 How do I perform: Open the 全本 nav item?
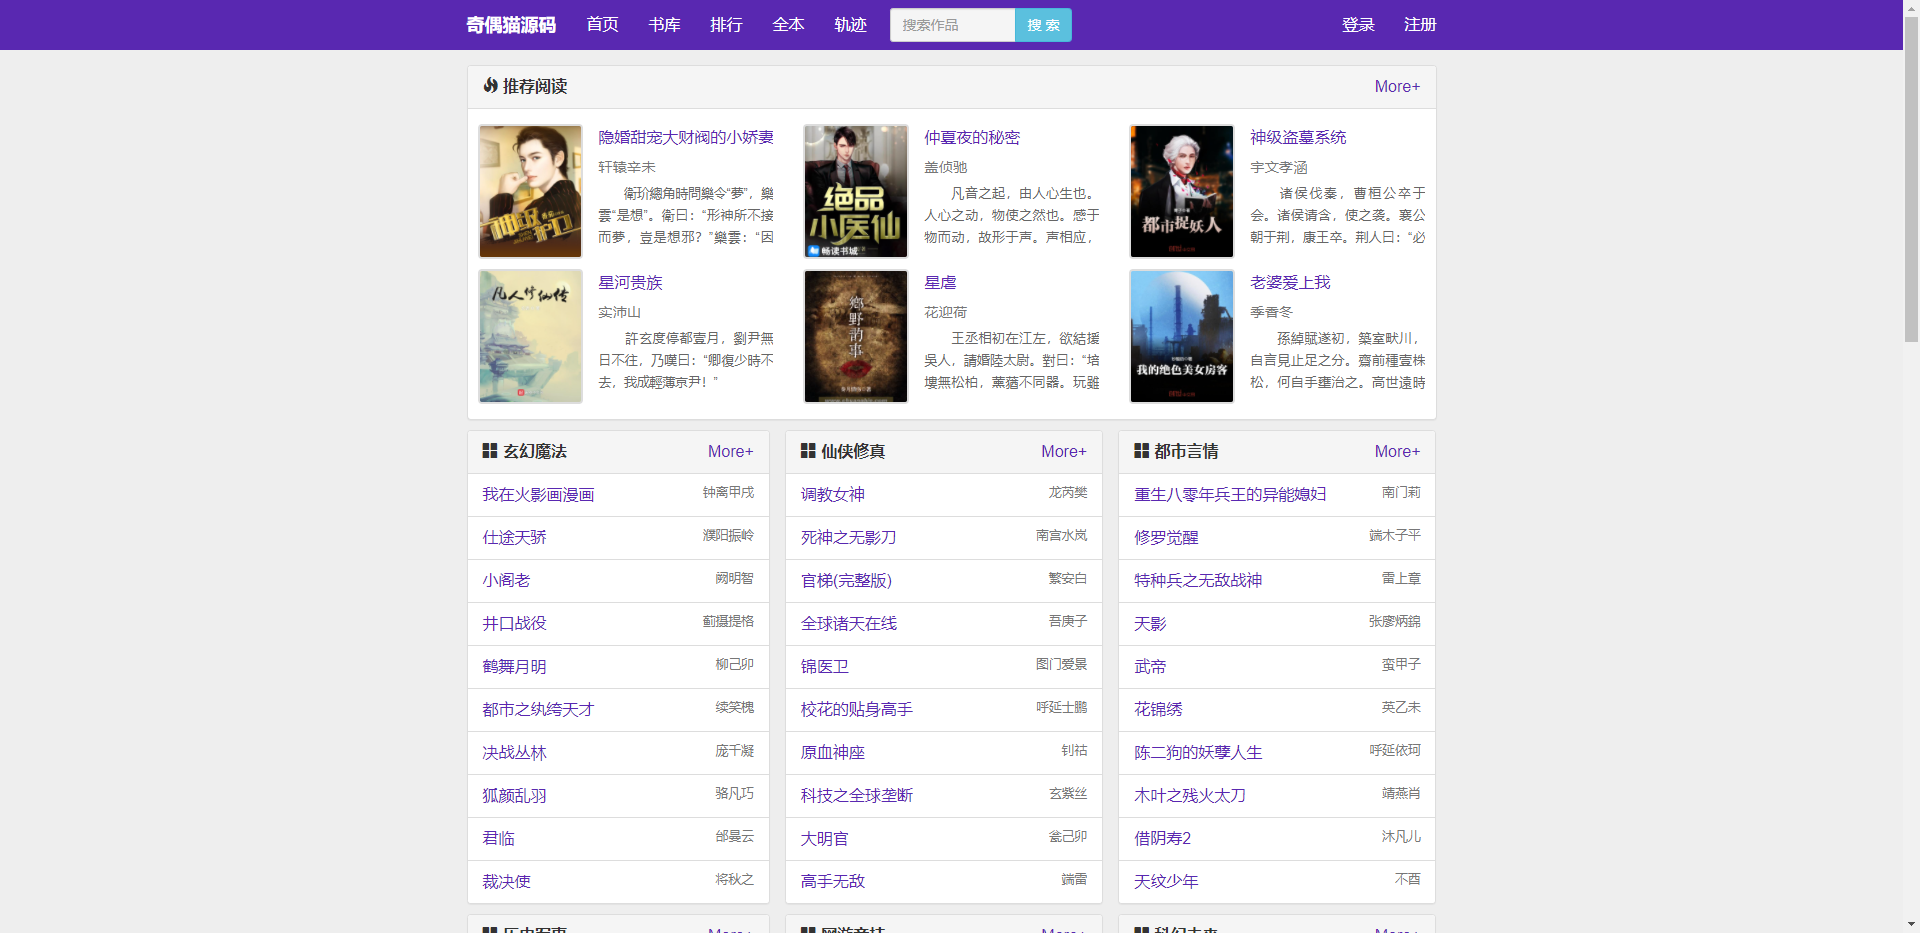(788, 25)
